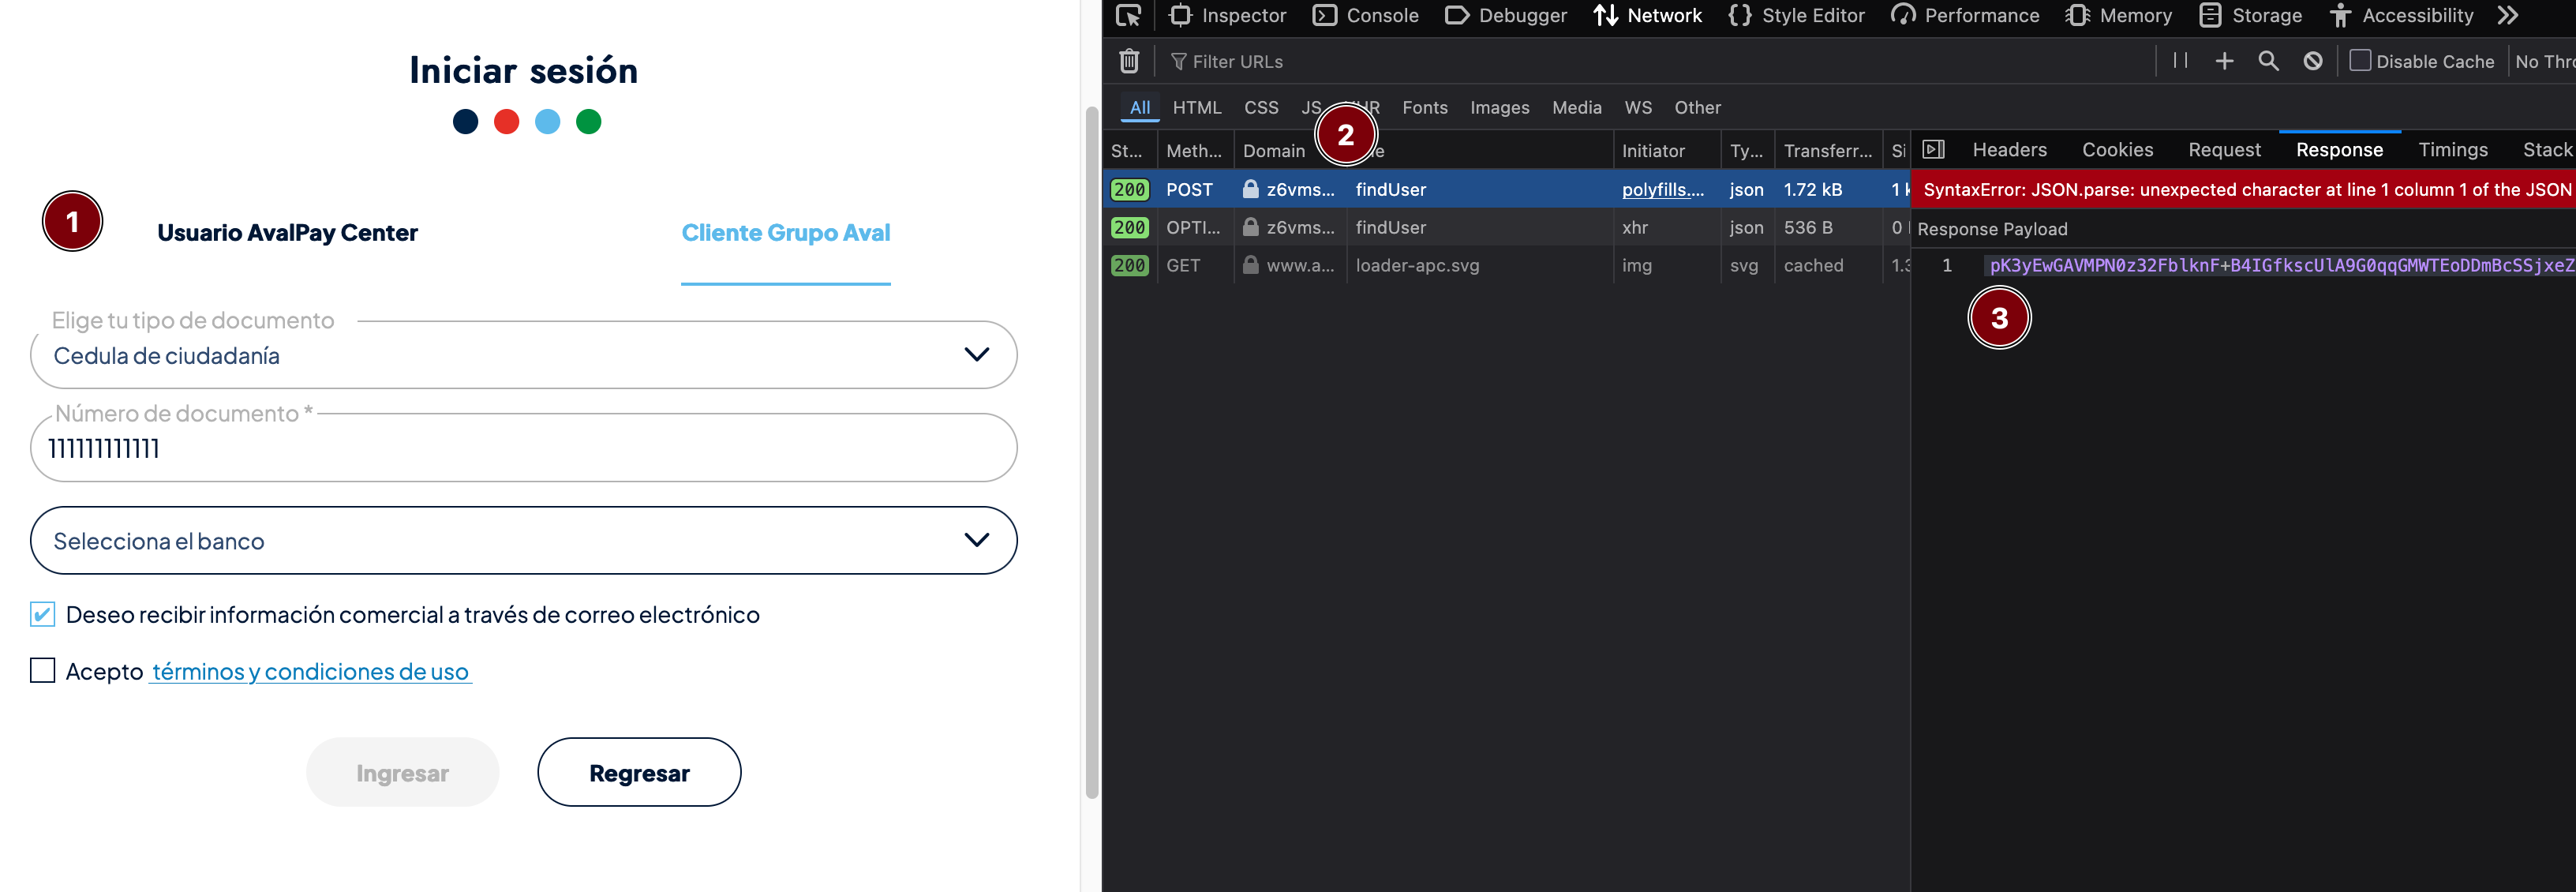2576x892 pixels.
Task: Filter requests by Media
Action: pyautogui.click(x=1576, y=107)
